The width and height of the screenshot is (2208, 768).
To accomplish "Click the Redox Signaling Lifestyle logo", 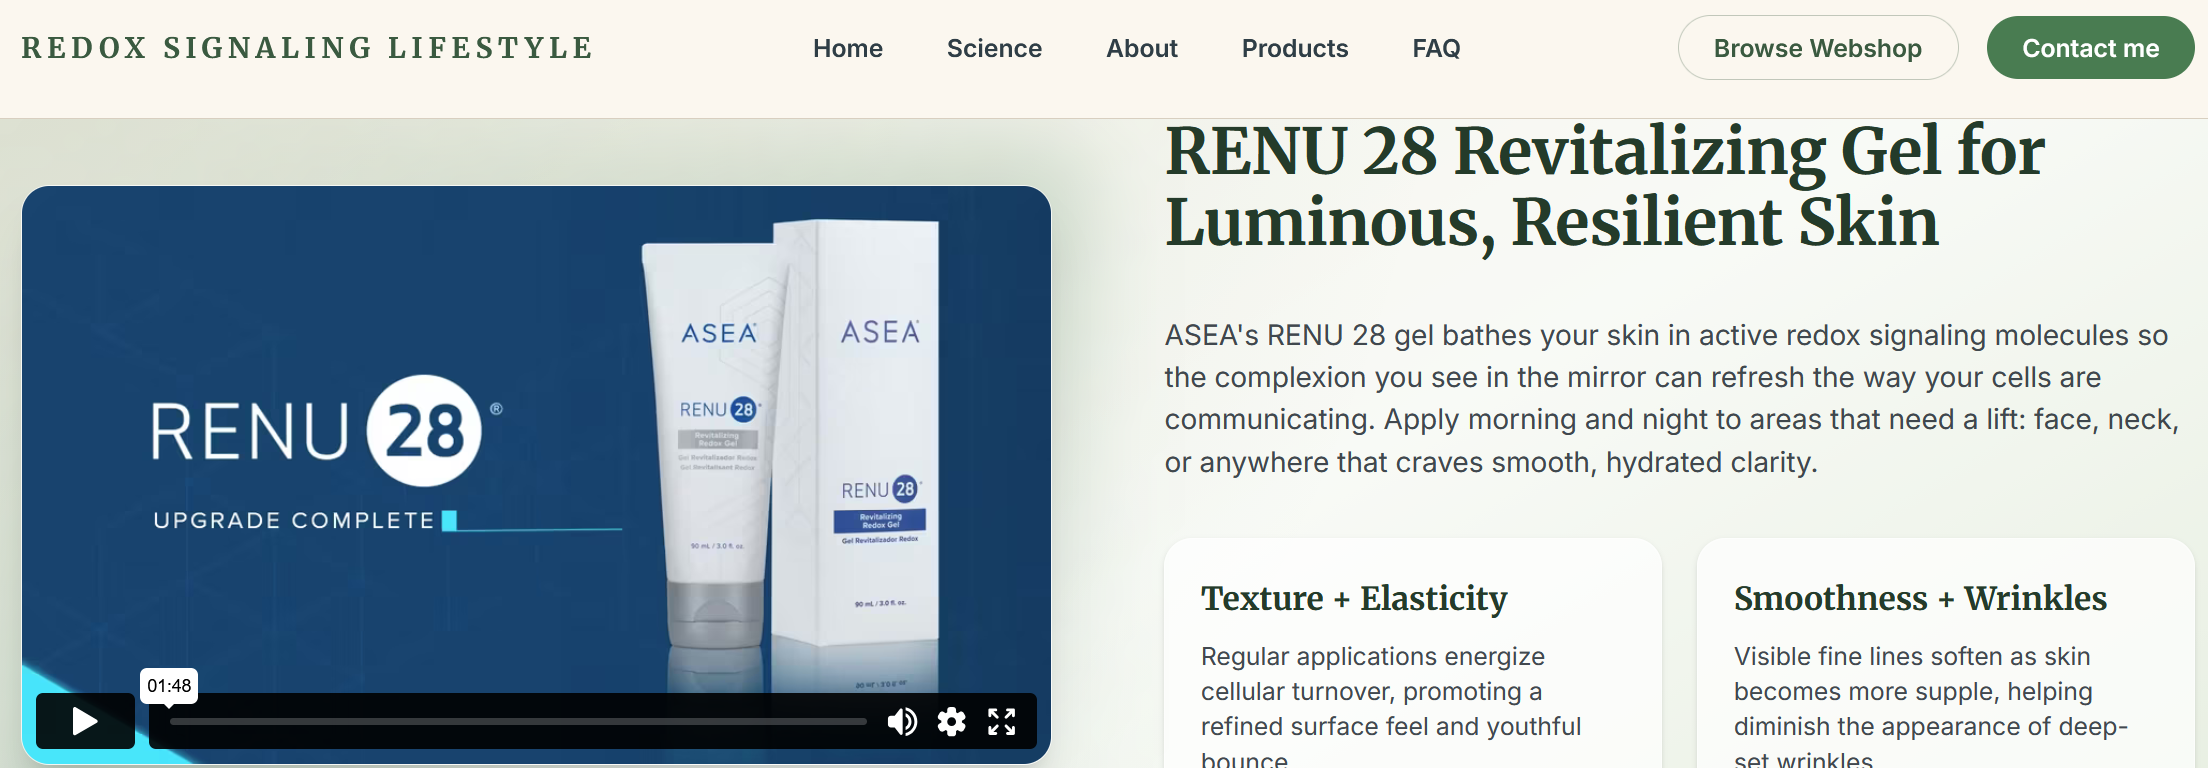I will [x=307, y=48].
